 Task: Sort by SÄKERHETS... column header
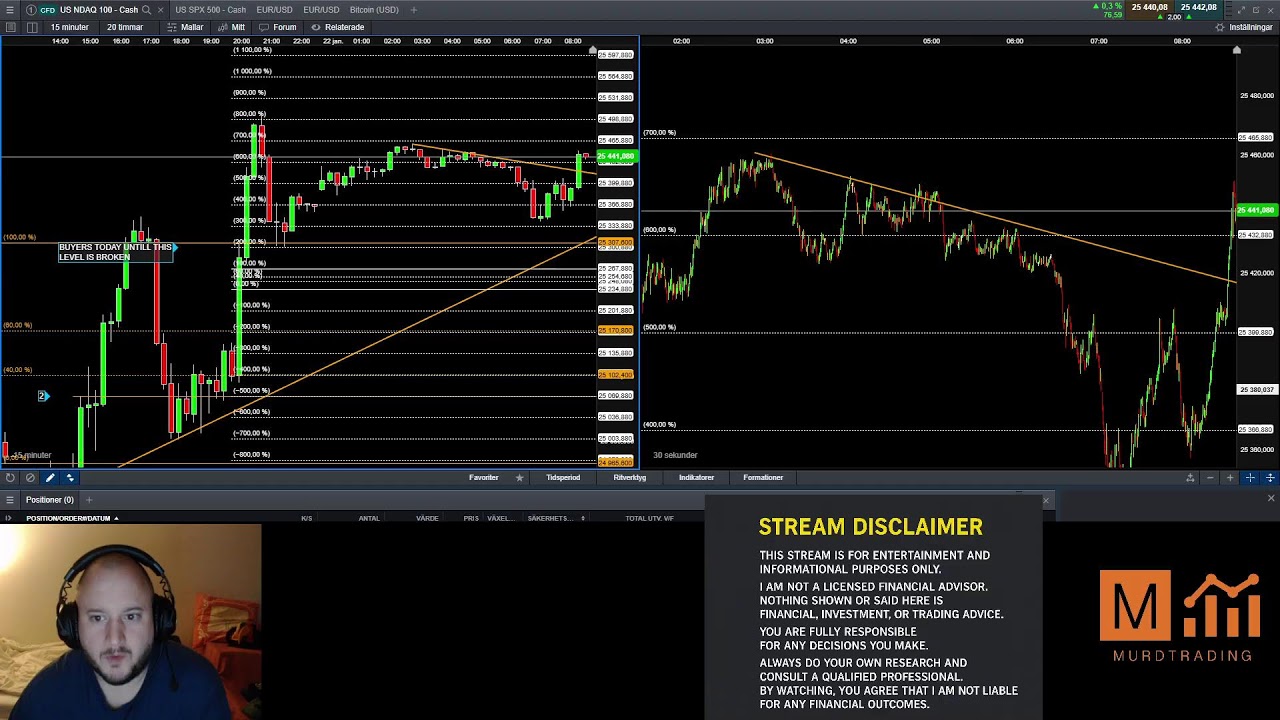coord(549,518)
